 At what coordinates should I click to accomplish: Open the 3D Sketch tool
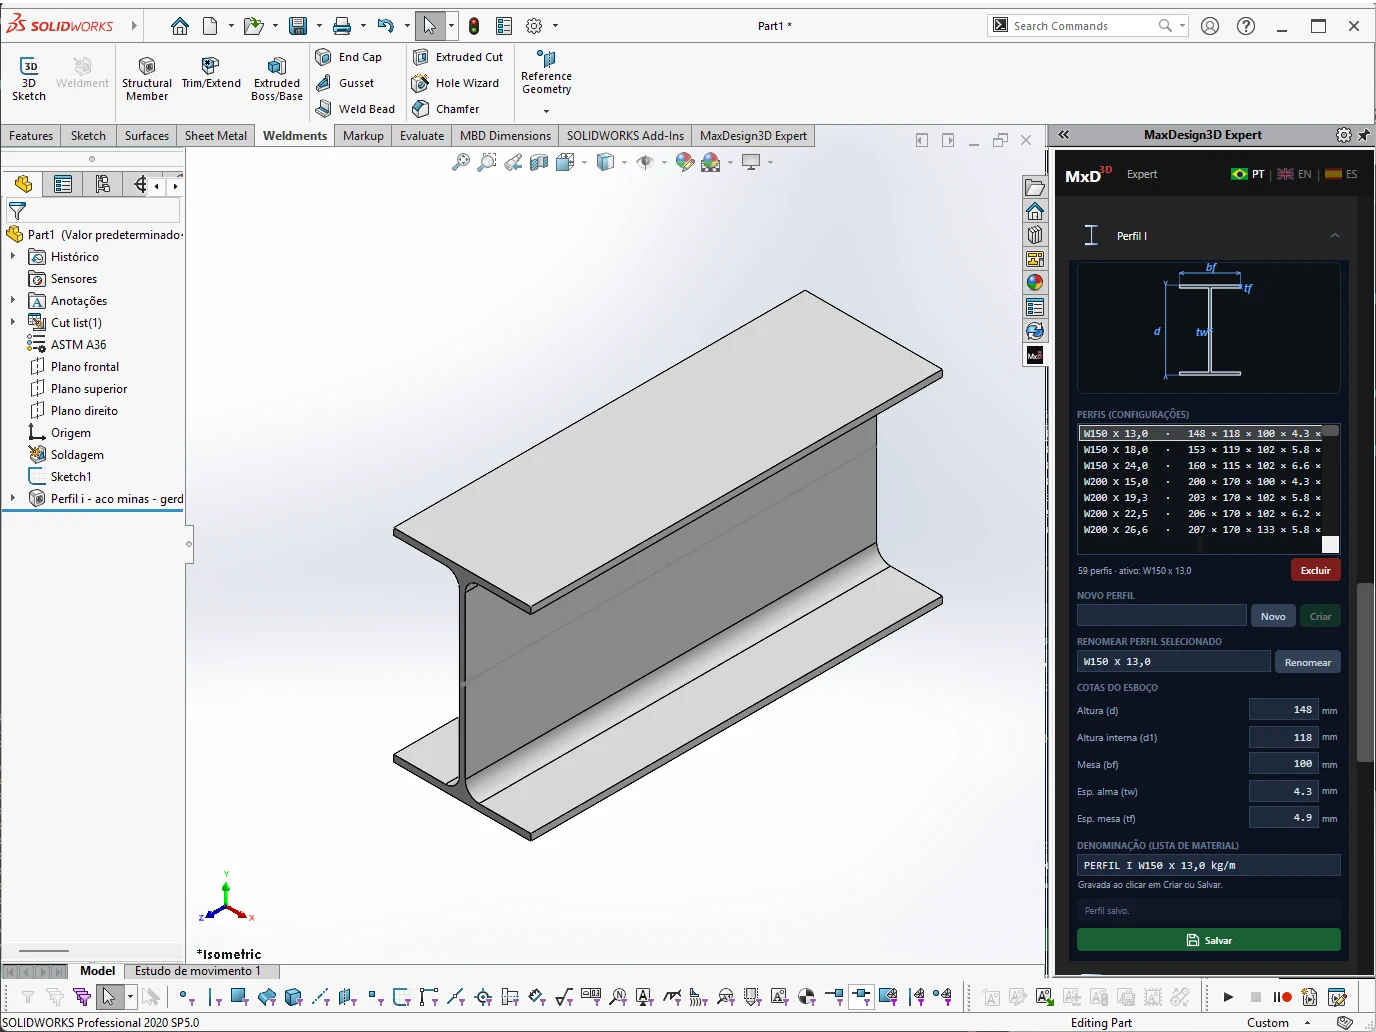(29, 79)
